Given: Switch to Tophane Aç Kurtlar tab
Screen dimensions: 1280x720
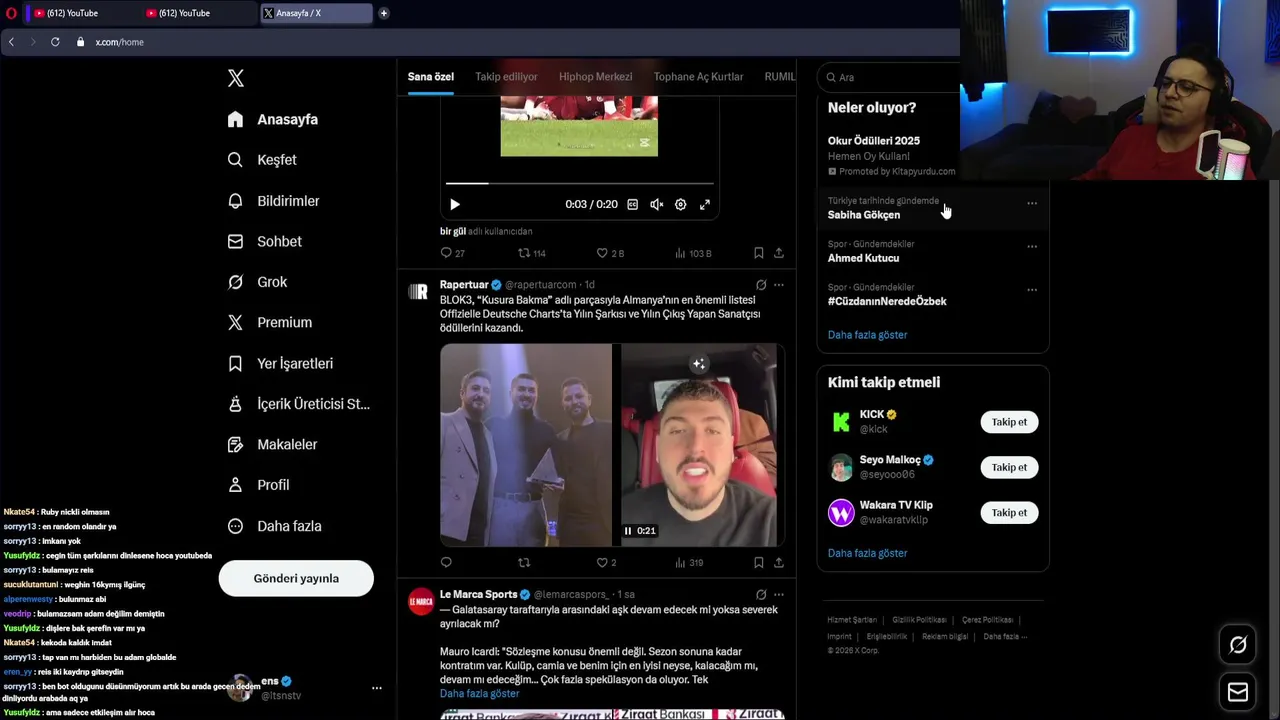Looking at the screenshot, I should click(x=699, y=77).
